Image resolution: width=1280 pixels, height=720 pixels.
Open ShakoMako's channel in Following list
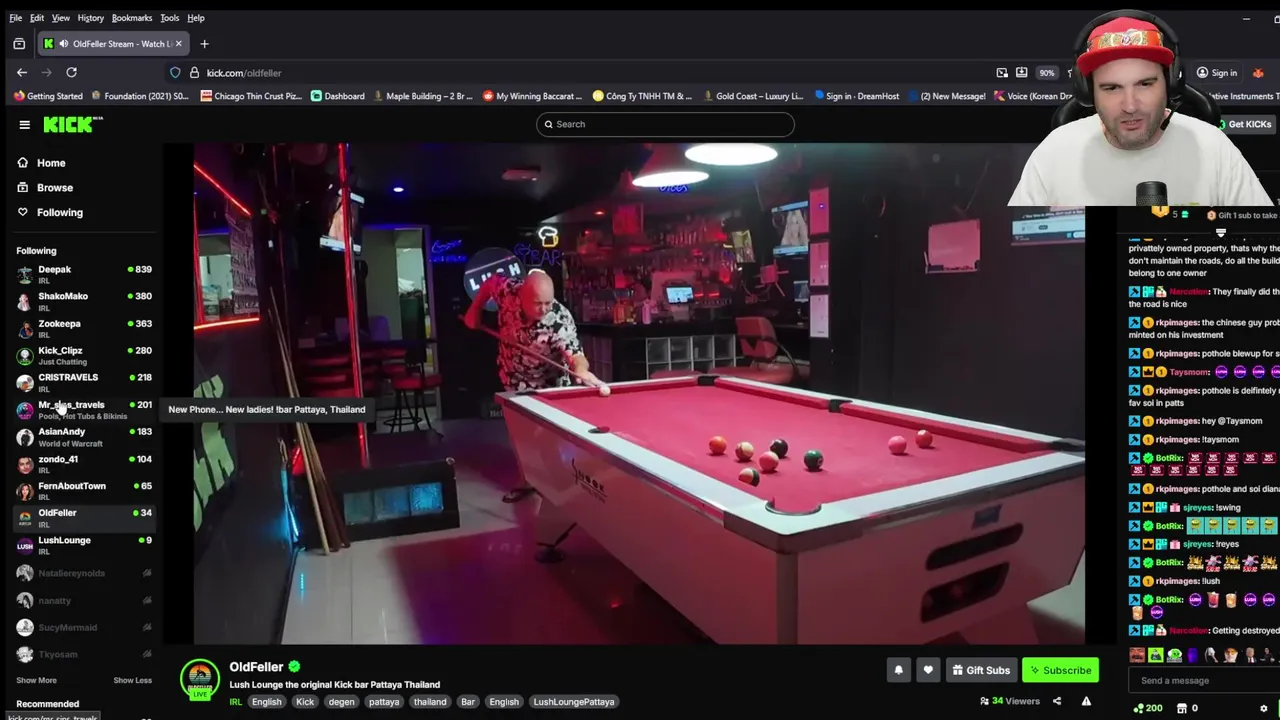(84, 301)
